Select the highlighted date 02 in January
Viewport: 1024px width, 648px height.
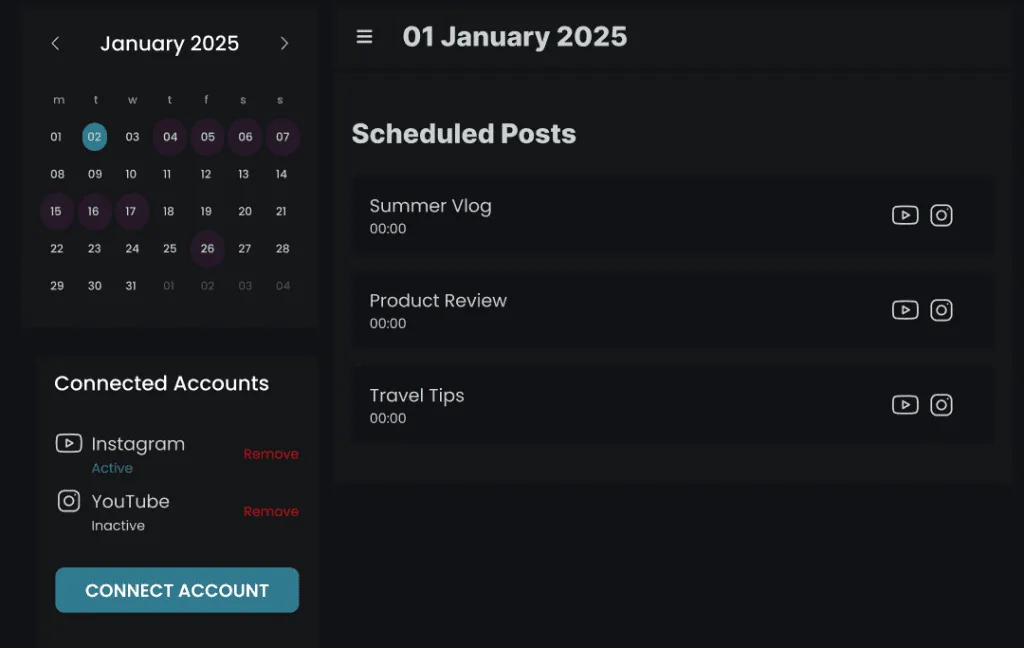pyautogui.click(x=94, y=137)
